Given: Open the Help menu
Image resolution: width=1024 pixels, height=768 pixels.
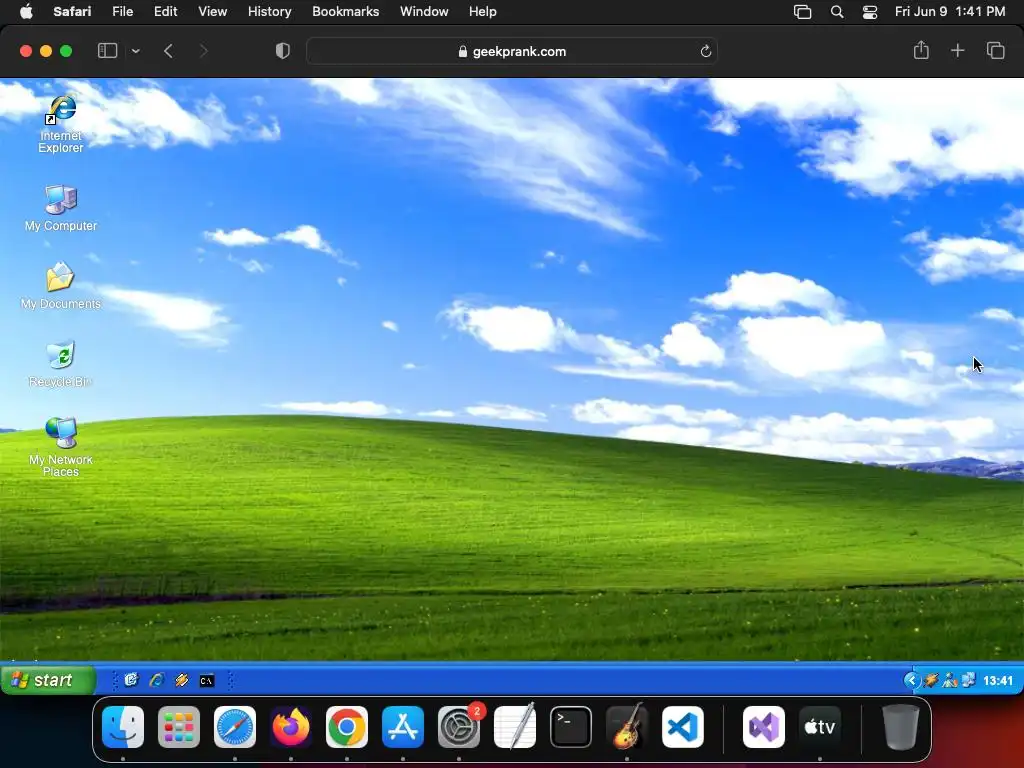Looking at the screenshot, I should [x=483, y=11].
